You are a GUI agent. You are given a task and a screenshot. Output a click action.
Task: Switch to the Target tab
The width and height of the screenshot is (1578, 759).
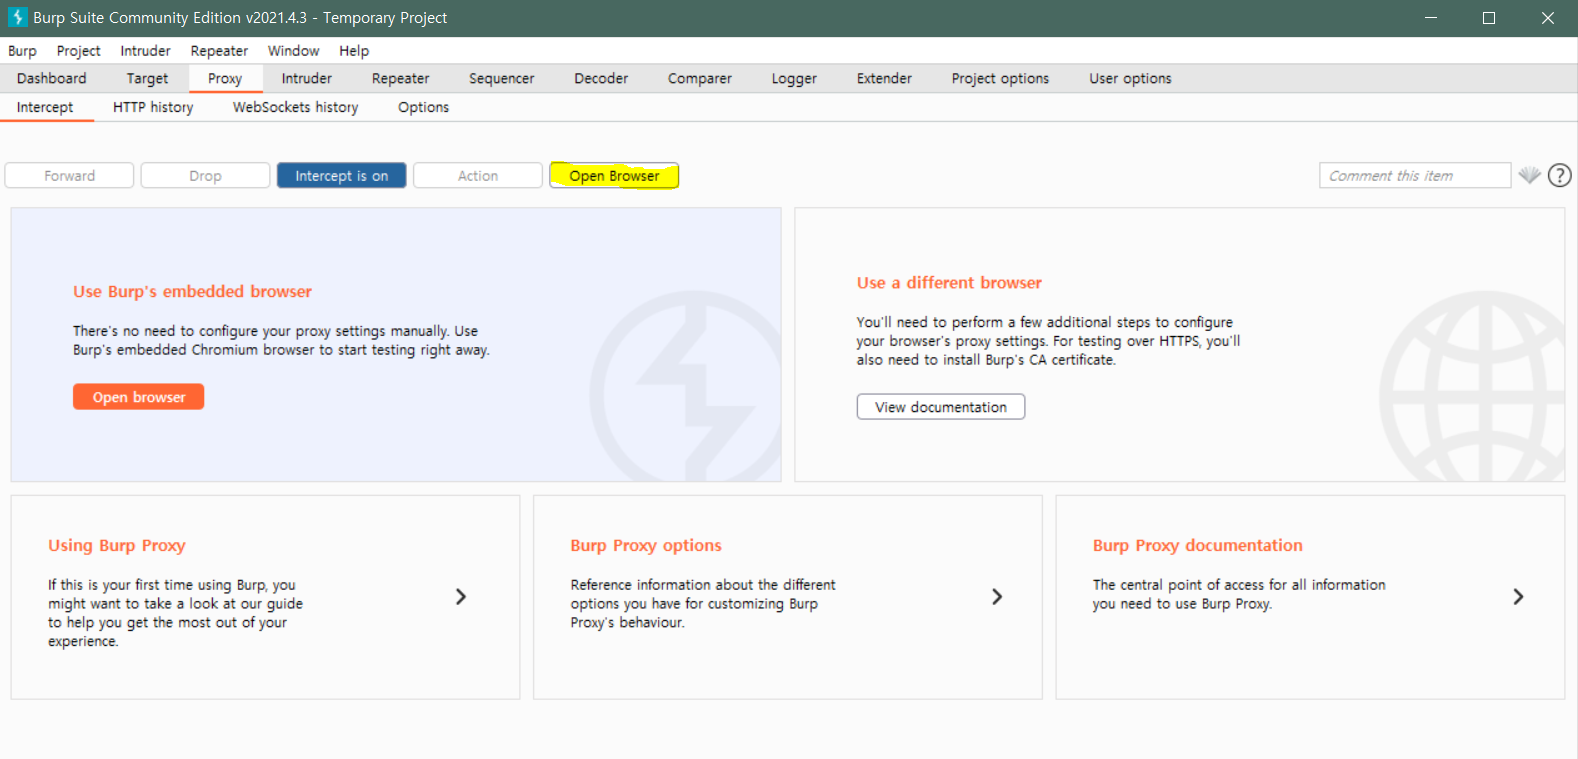(x=147, y=78)
